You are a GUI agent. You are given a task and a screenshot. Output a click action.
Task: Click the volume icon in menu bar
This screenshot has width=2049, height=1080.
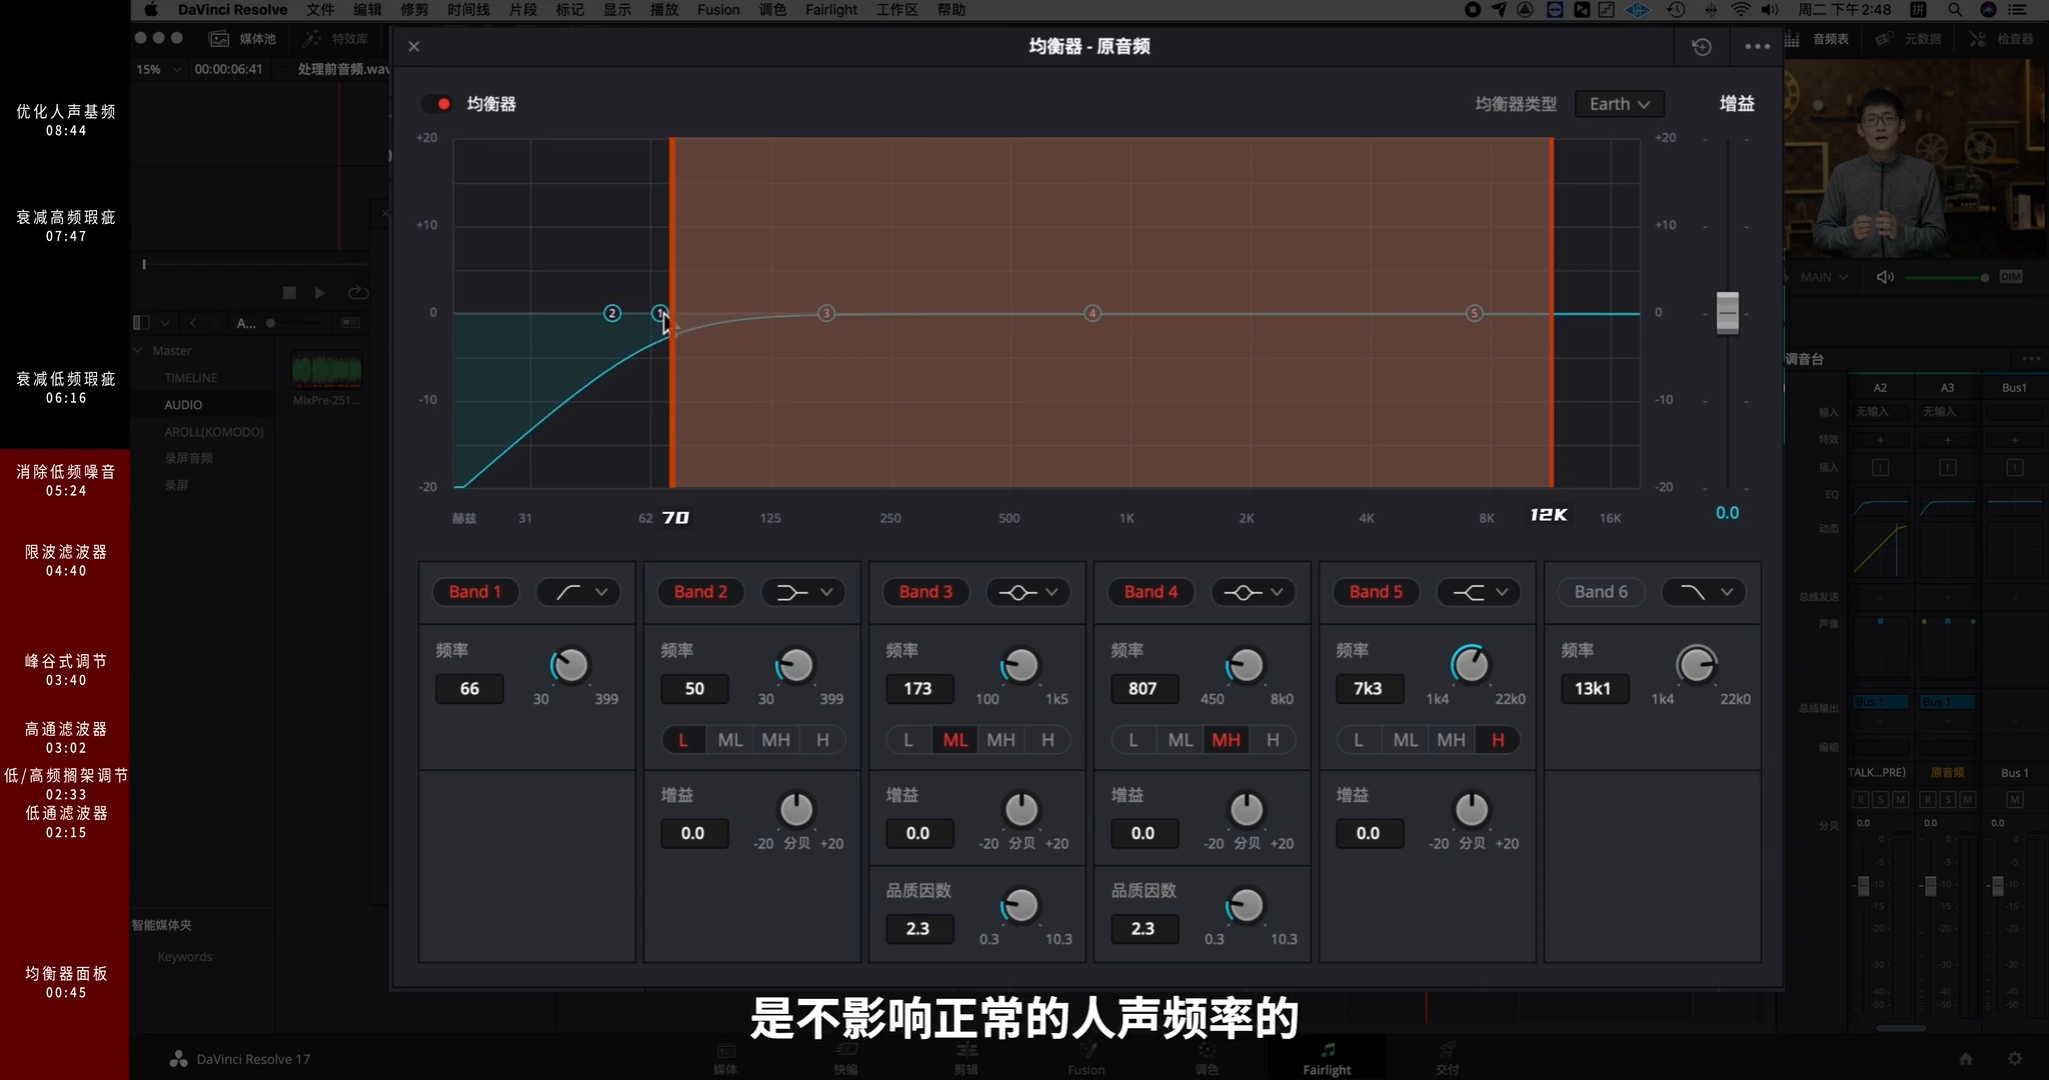(x=1769, y=10)
